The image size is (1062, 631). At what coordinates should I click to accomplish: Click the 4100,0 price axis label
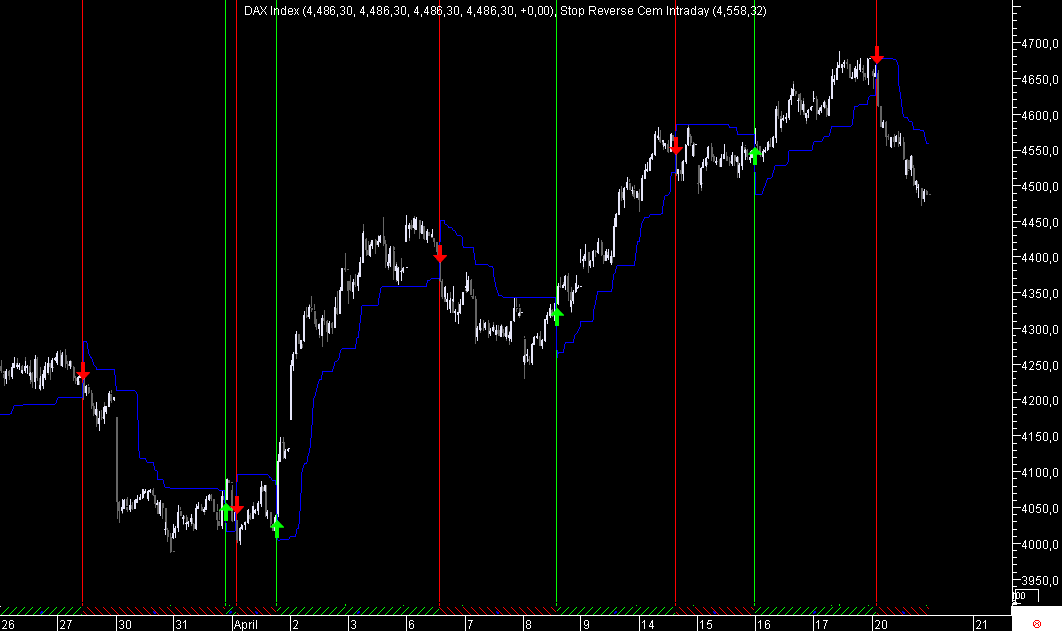[x=1040, y=473]
